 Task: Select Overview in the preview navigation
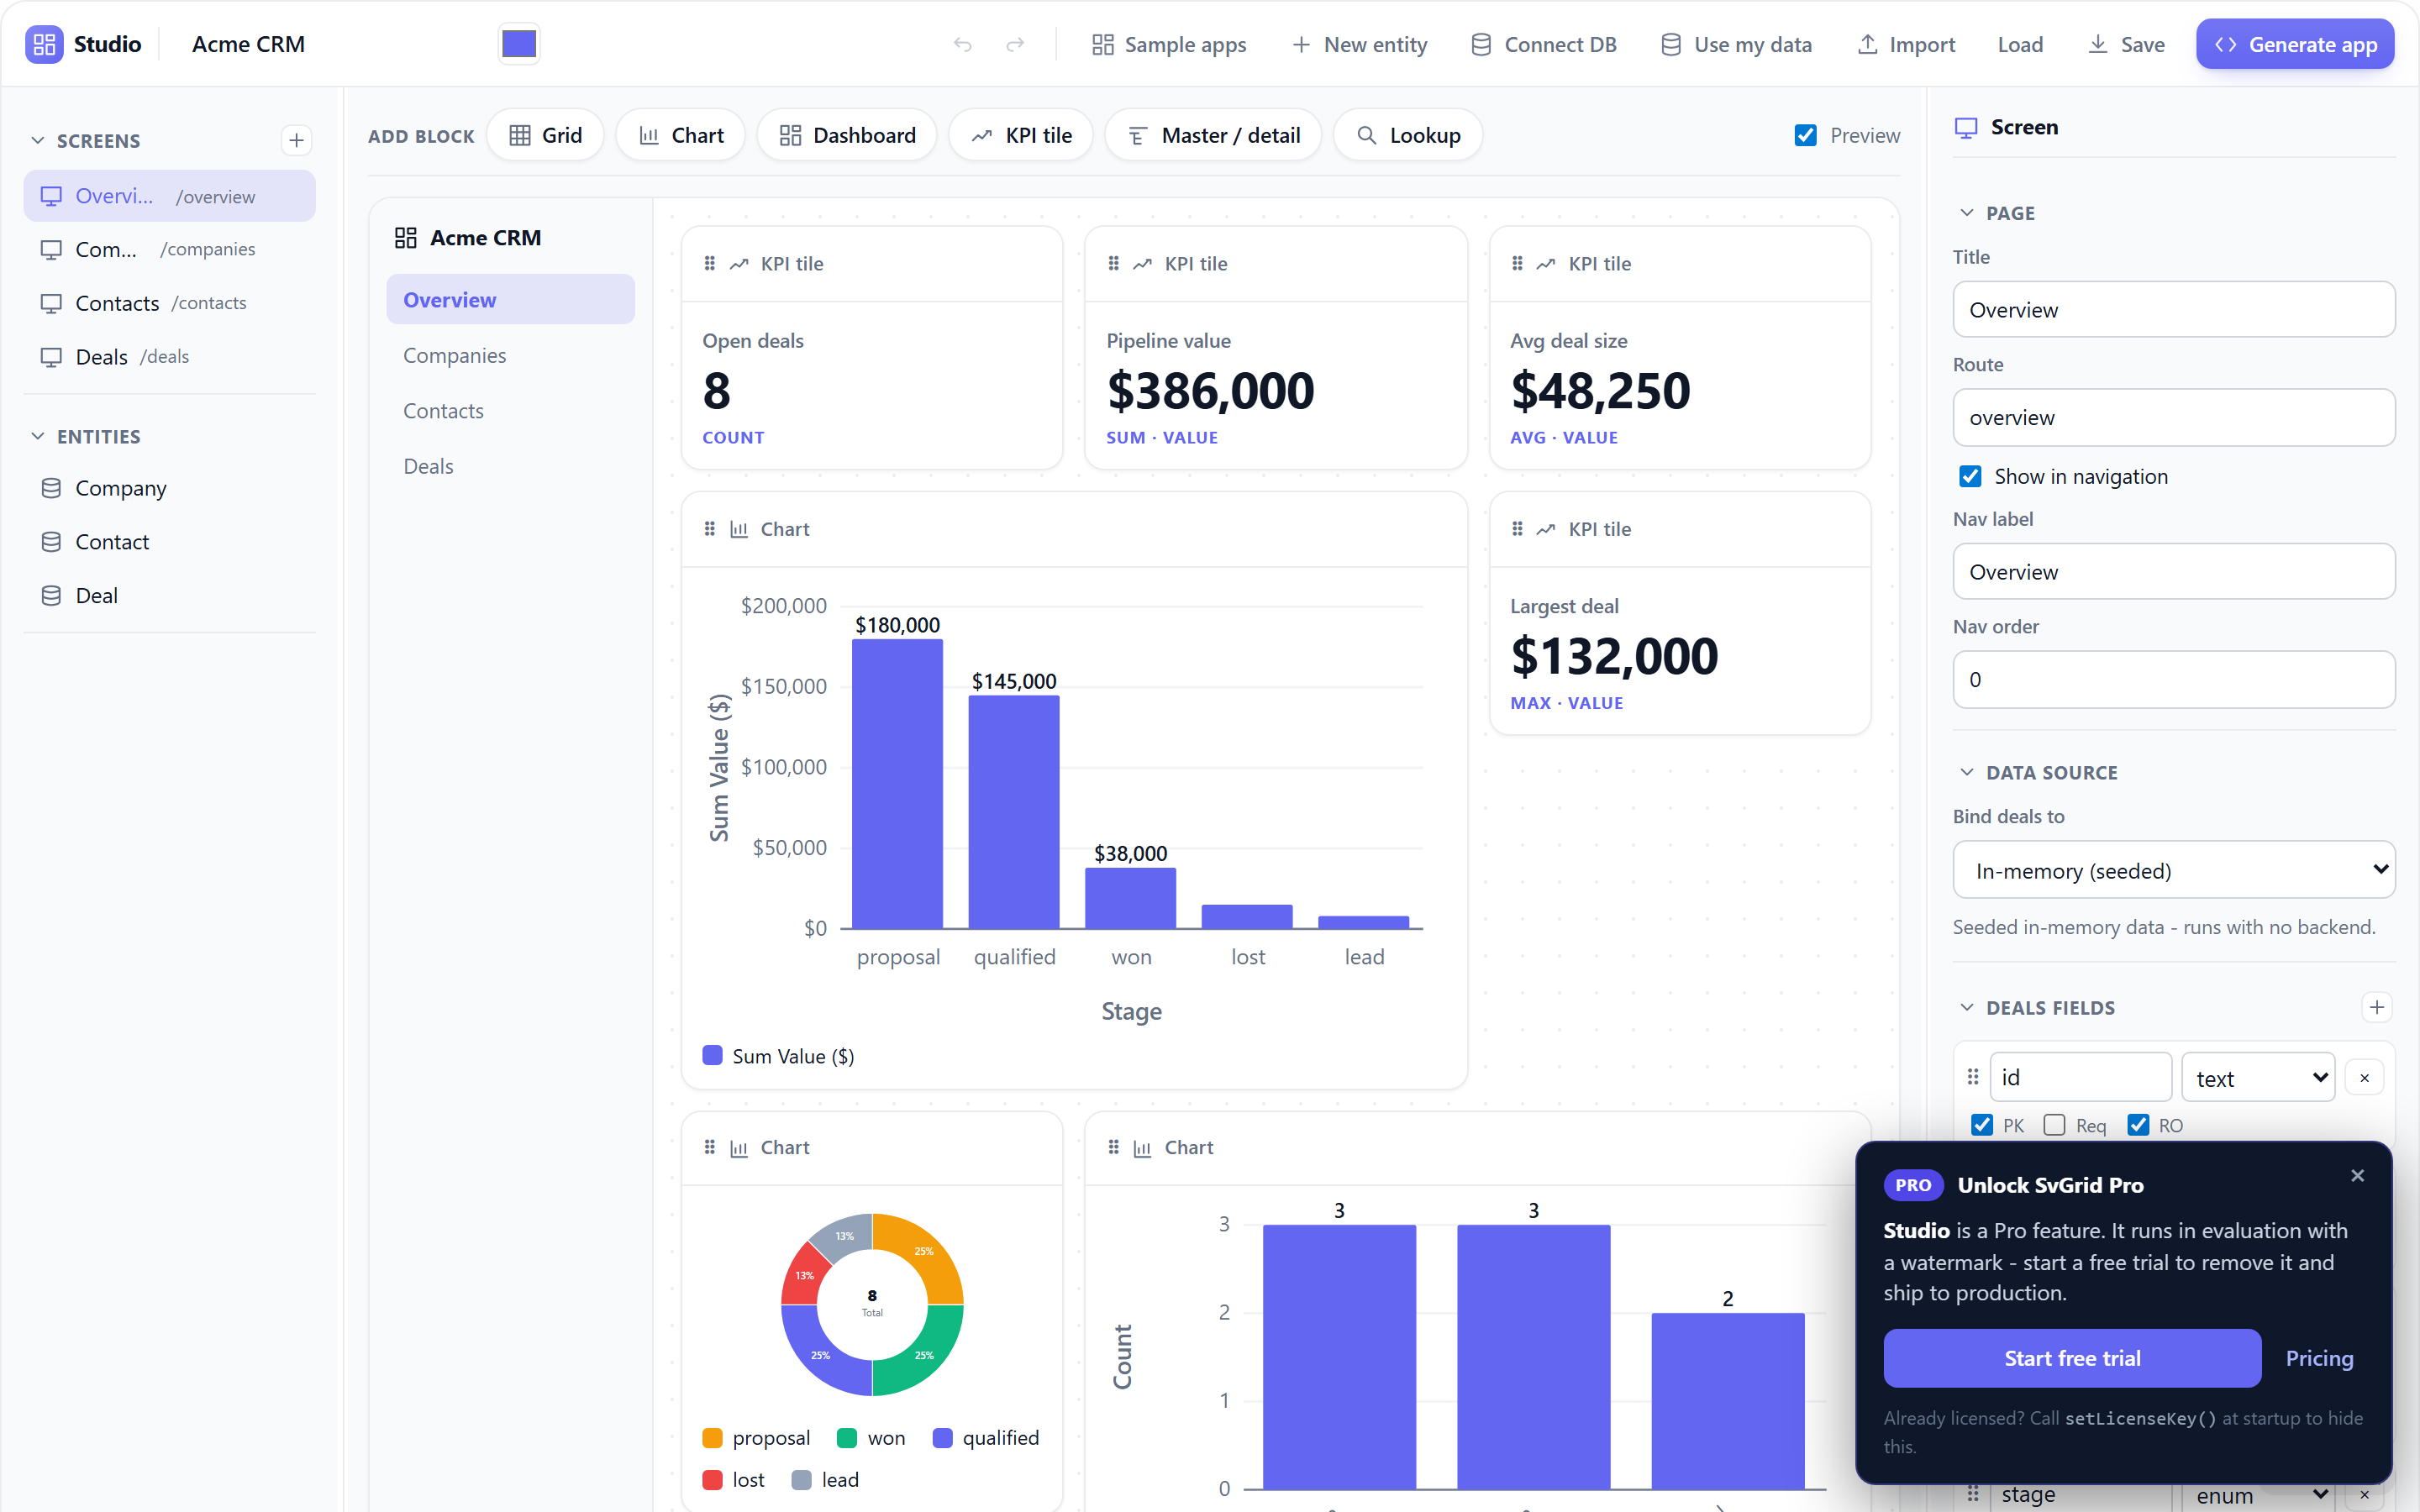pyautogui.click(x=510, y=299)
